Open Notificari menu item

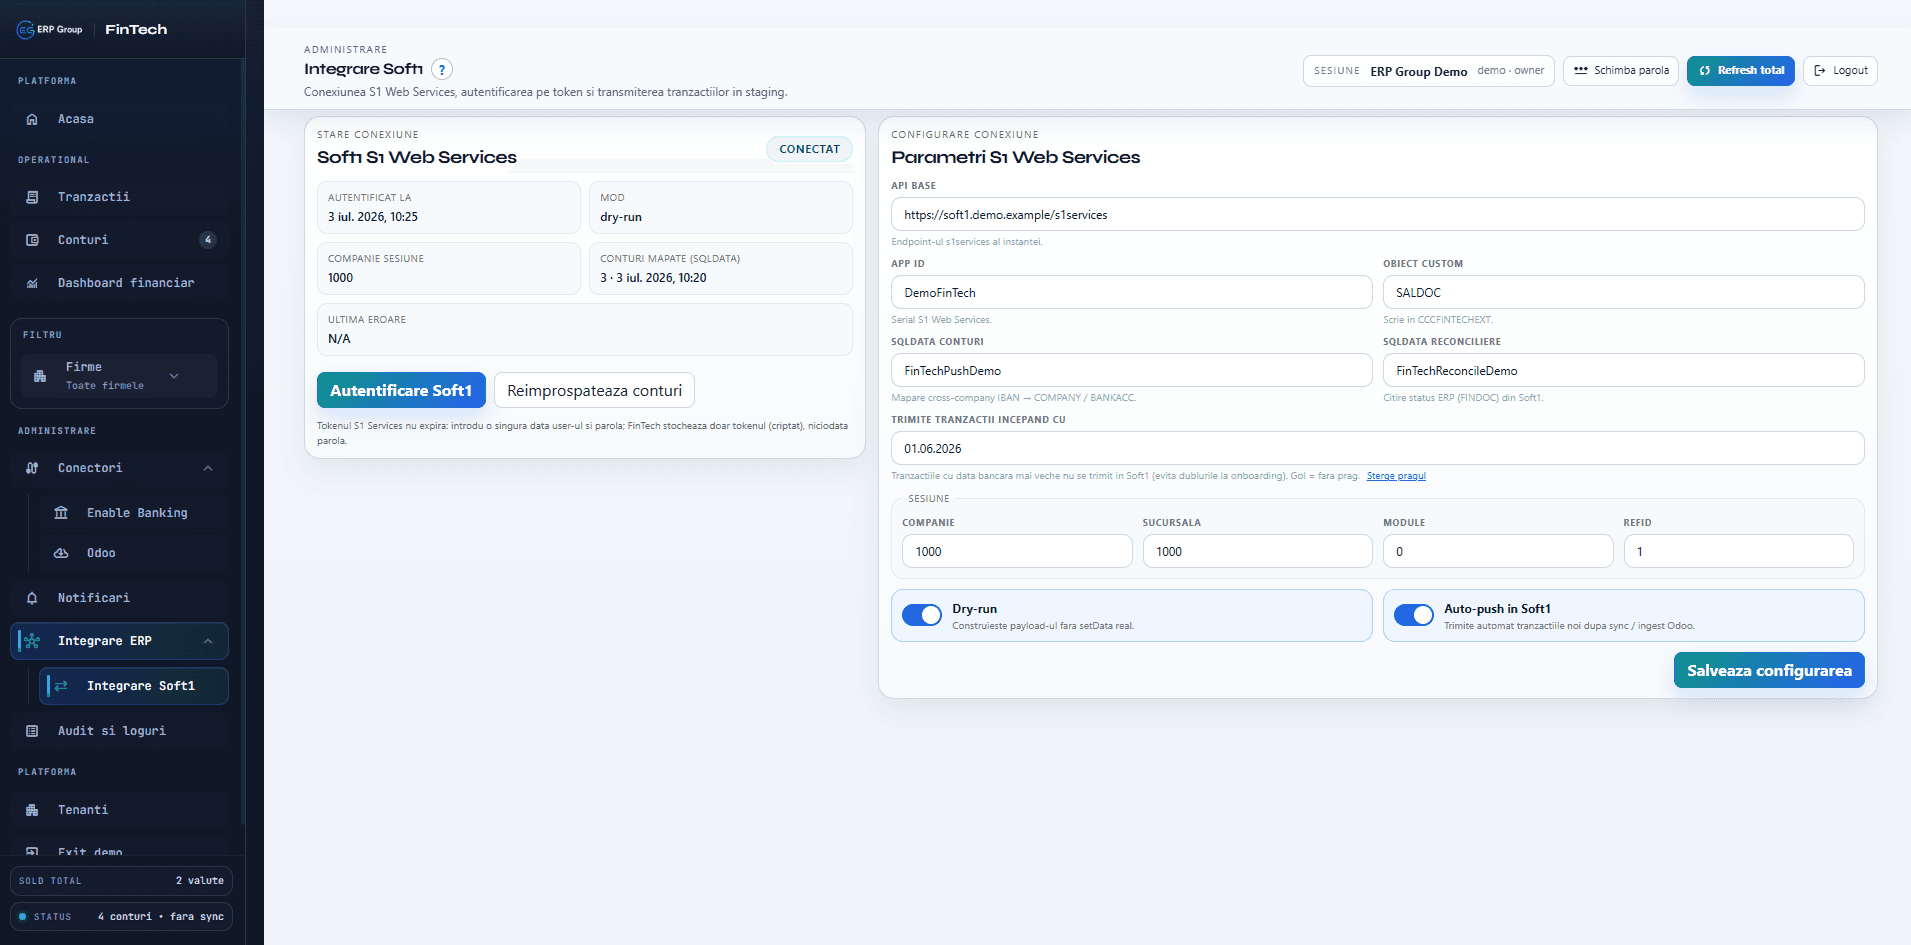(120, 598)
